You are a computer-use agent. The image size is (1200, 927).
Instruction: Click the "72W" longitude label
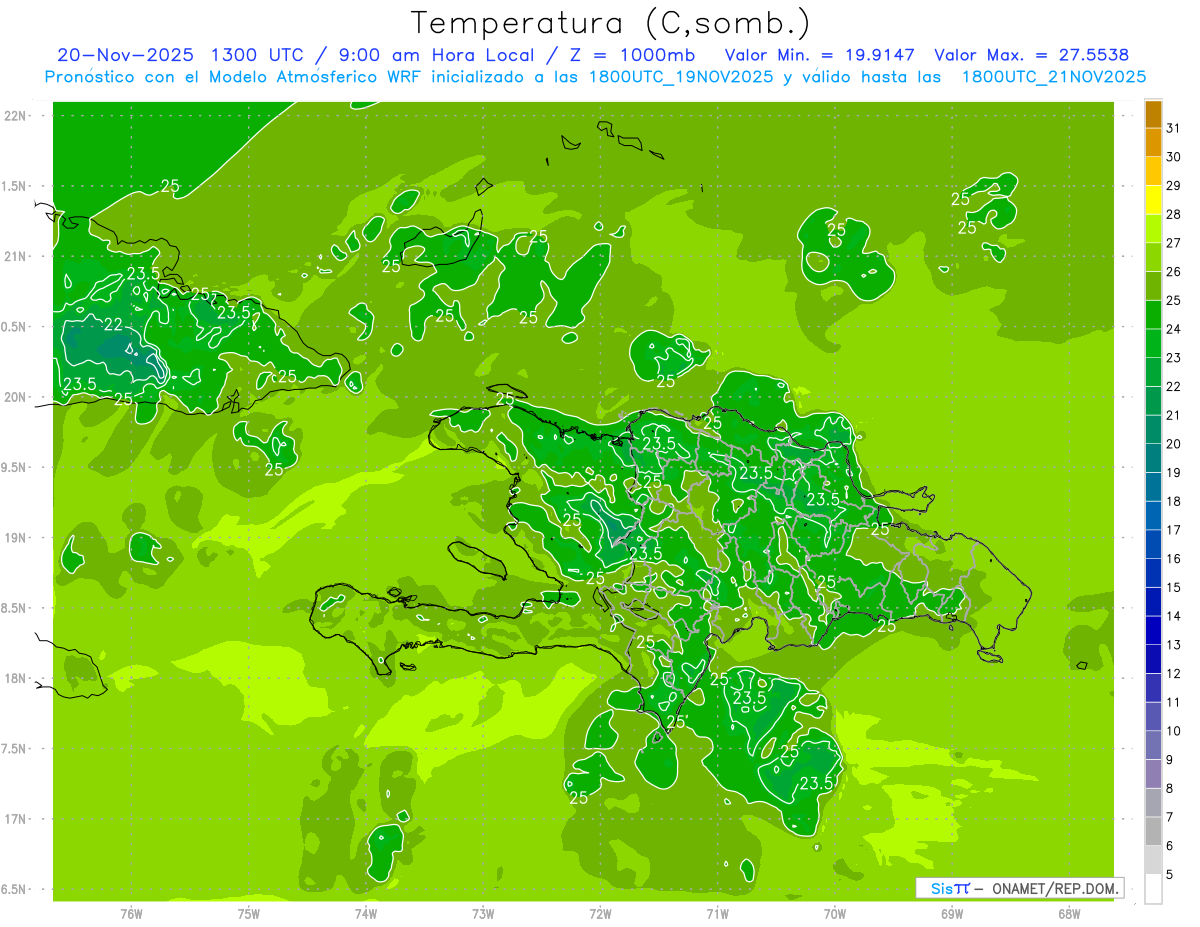tap(600, 914)
